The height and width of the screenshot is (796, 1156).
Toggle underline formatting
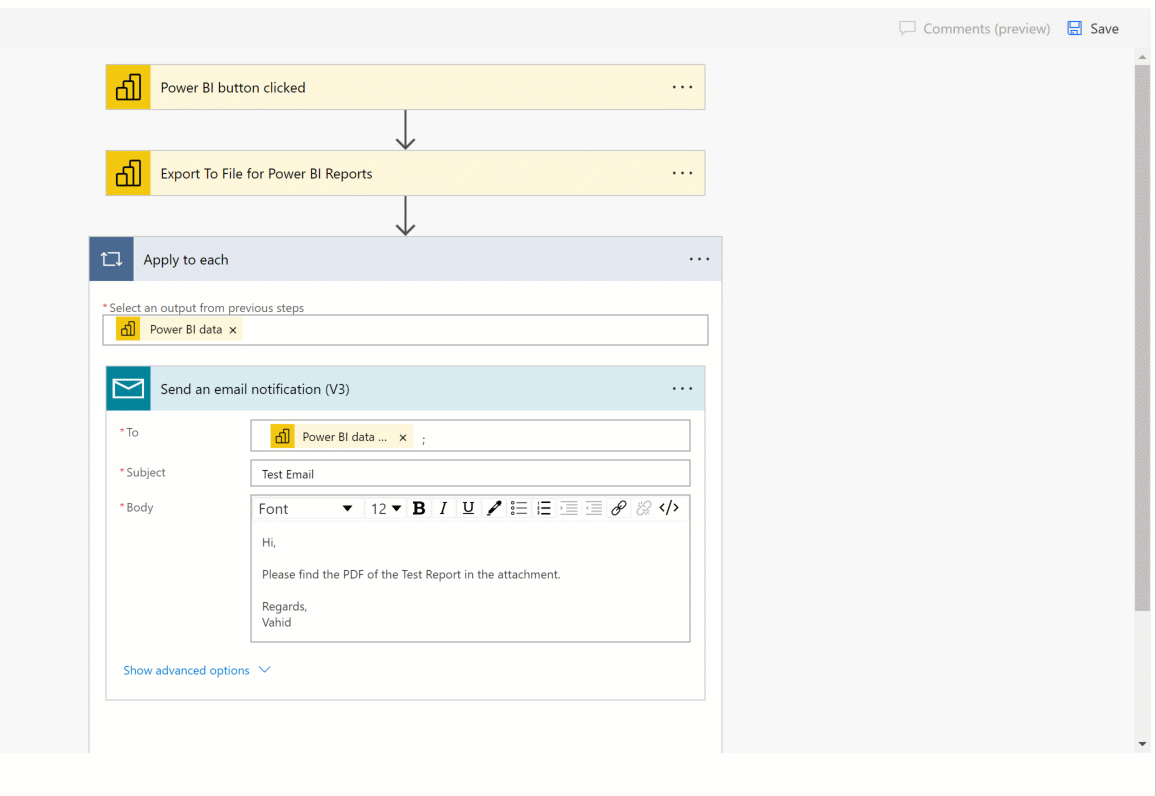click(x=468, y=509)
